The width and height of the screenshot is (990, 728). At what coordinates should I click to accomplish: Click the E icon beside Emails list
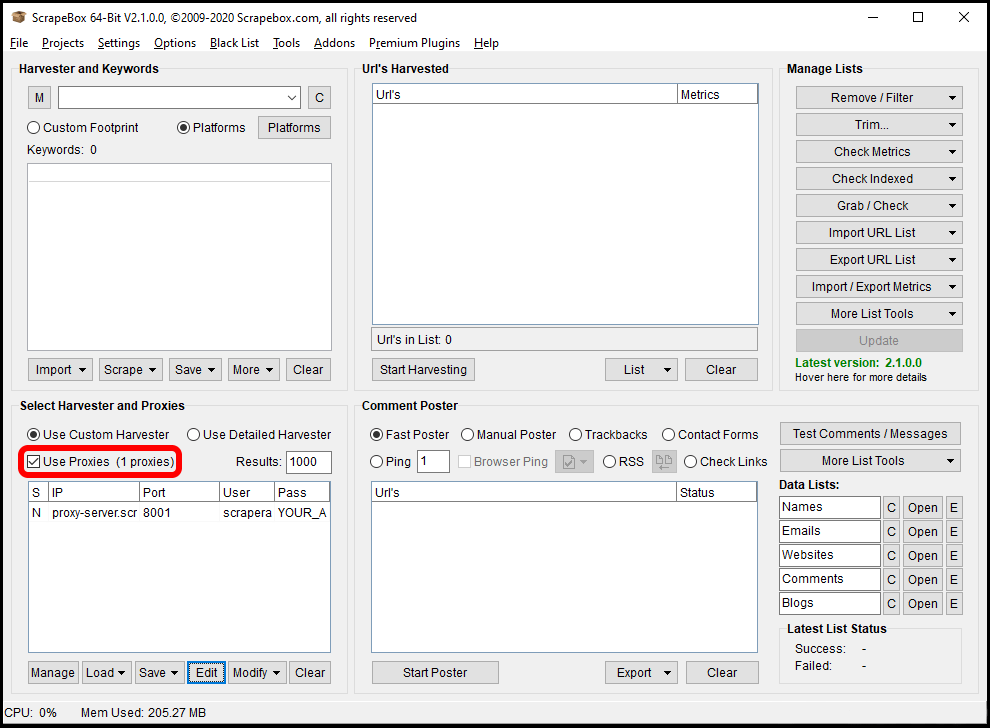954,531
